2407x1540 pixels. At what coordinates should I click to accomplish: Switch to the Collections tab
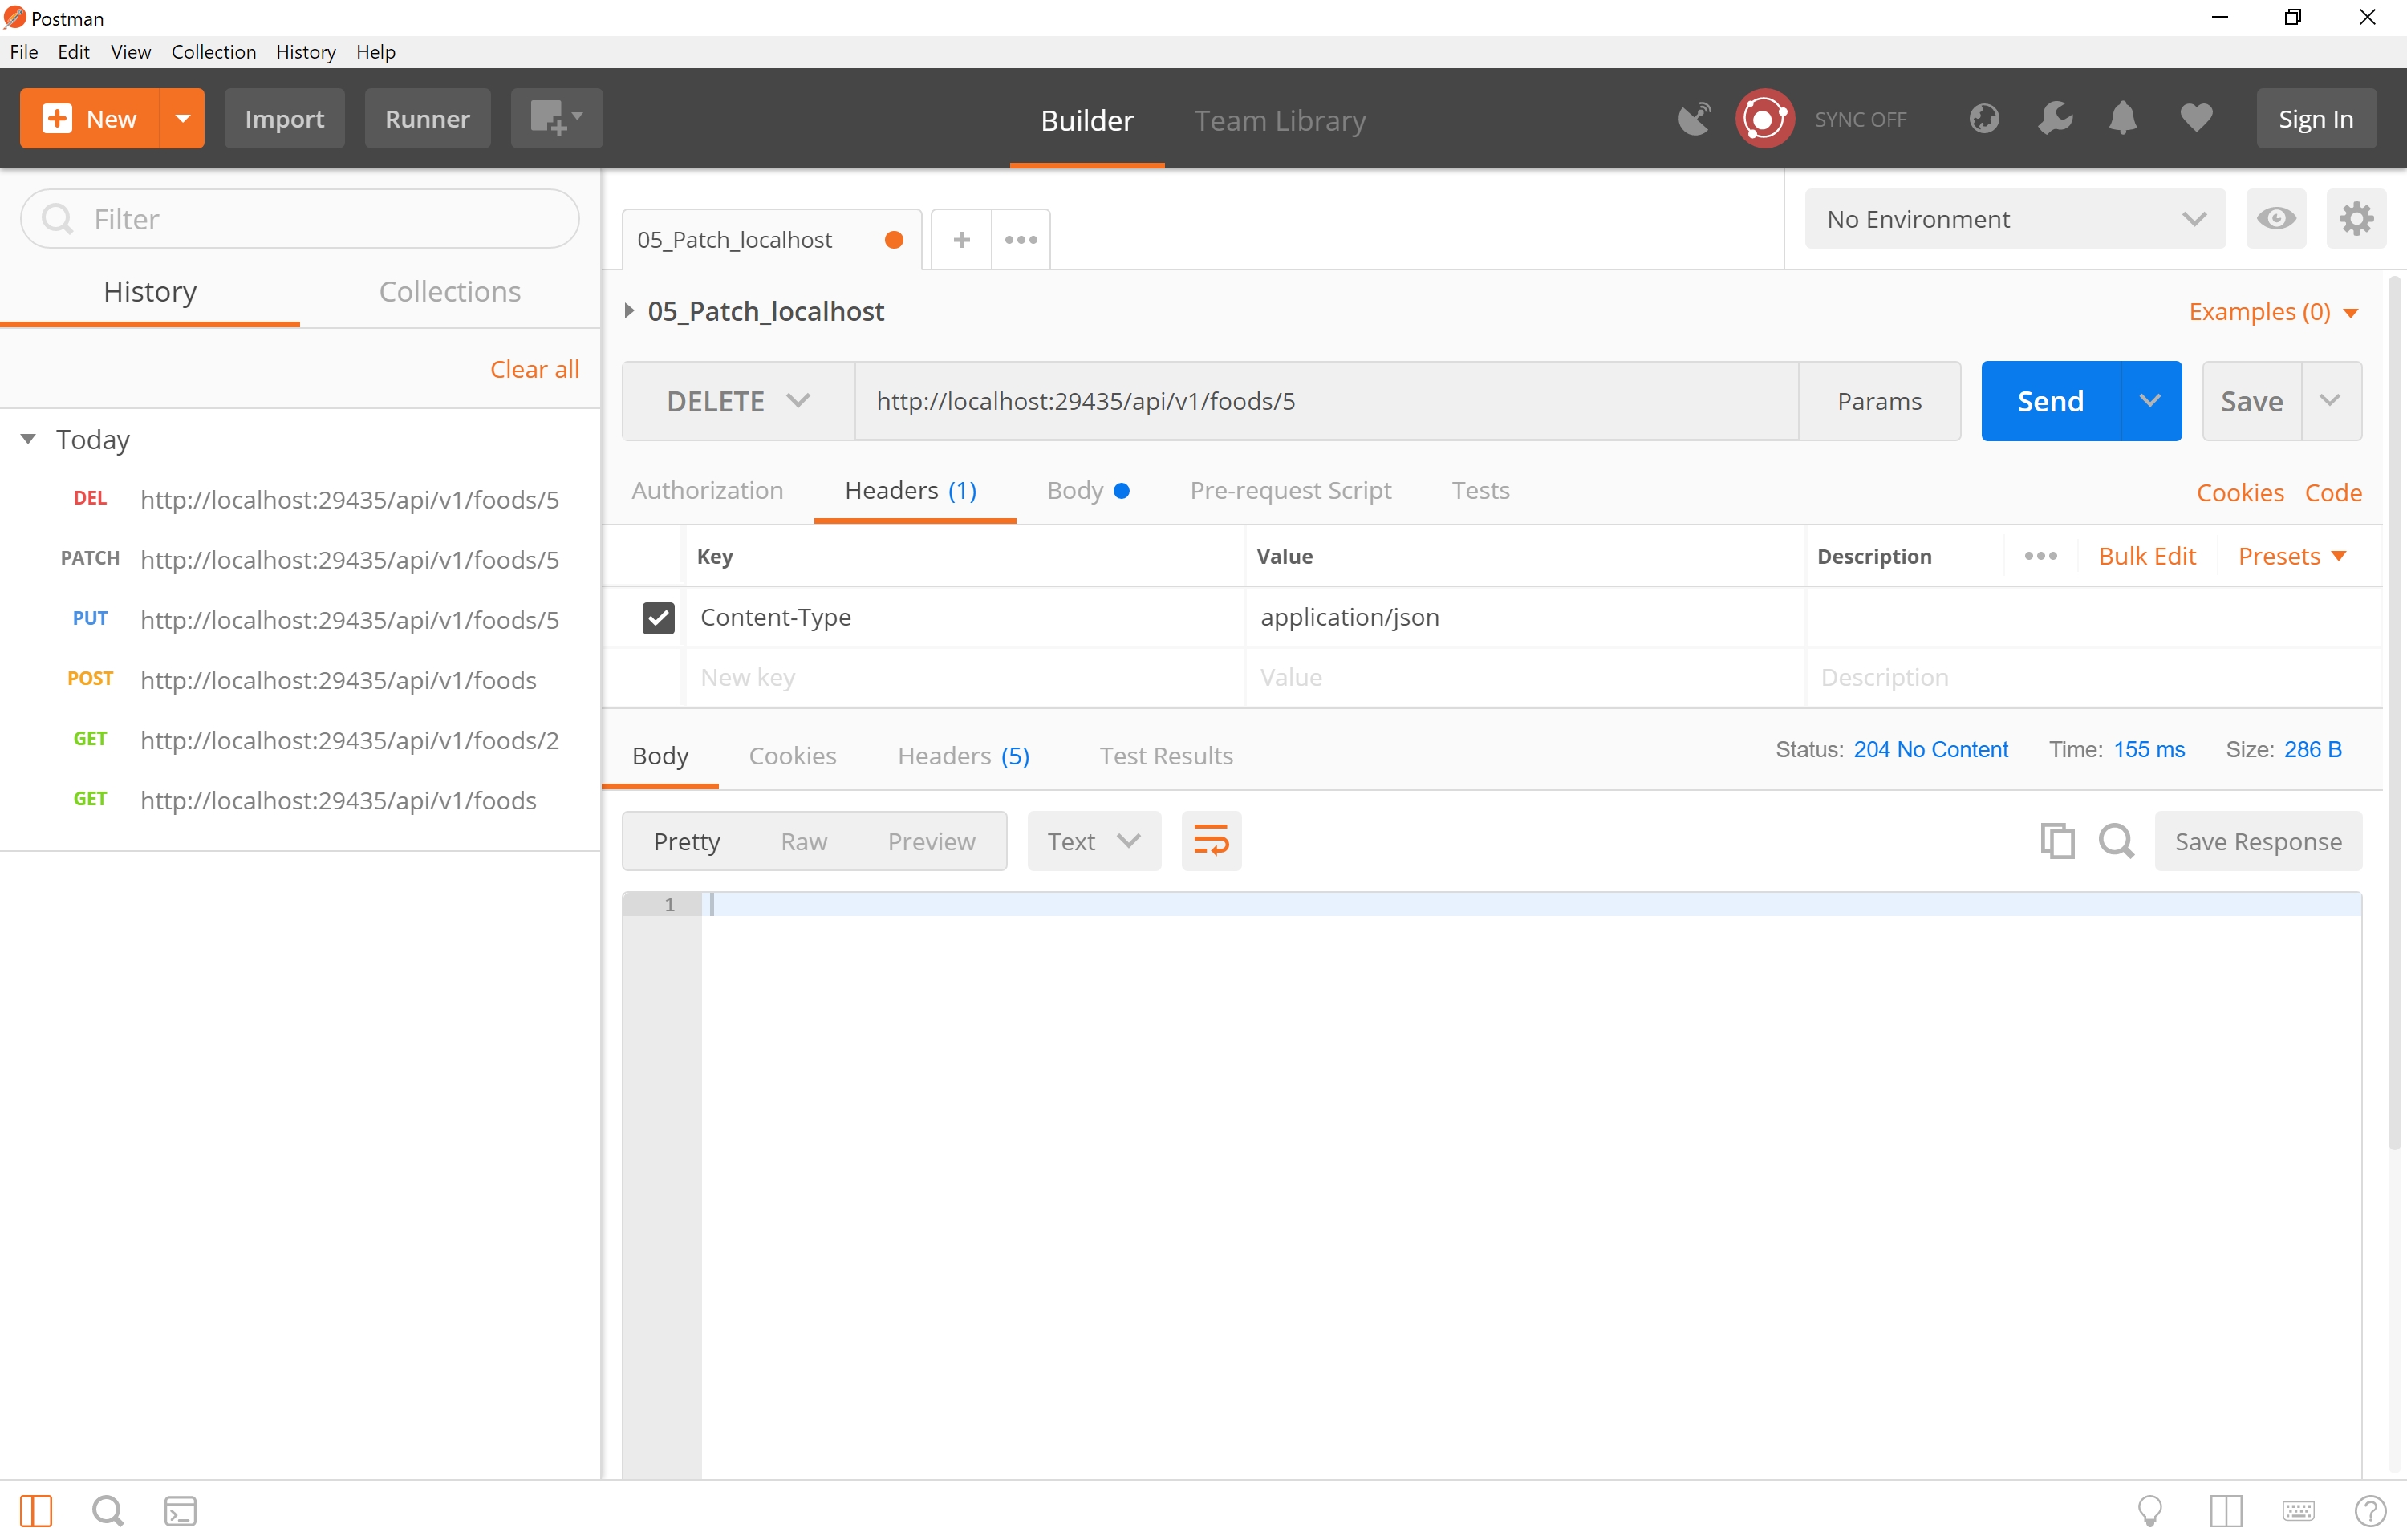449,292
